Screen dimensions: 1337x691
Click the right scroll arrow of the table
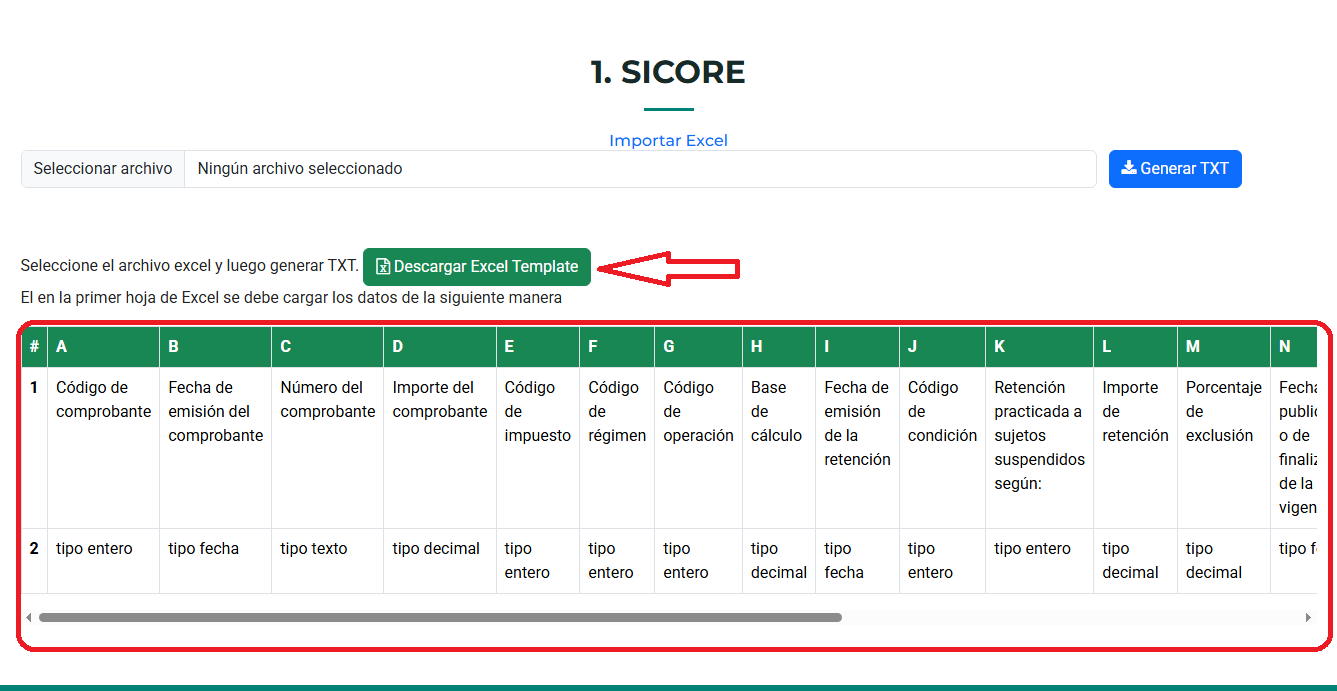tap(1308, 617)
